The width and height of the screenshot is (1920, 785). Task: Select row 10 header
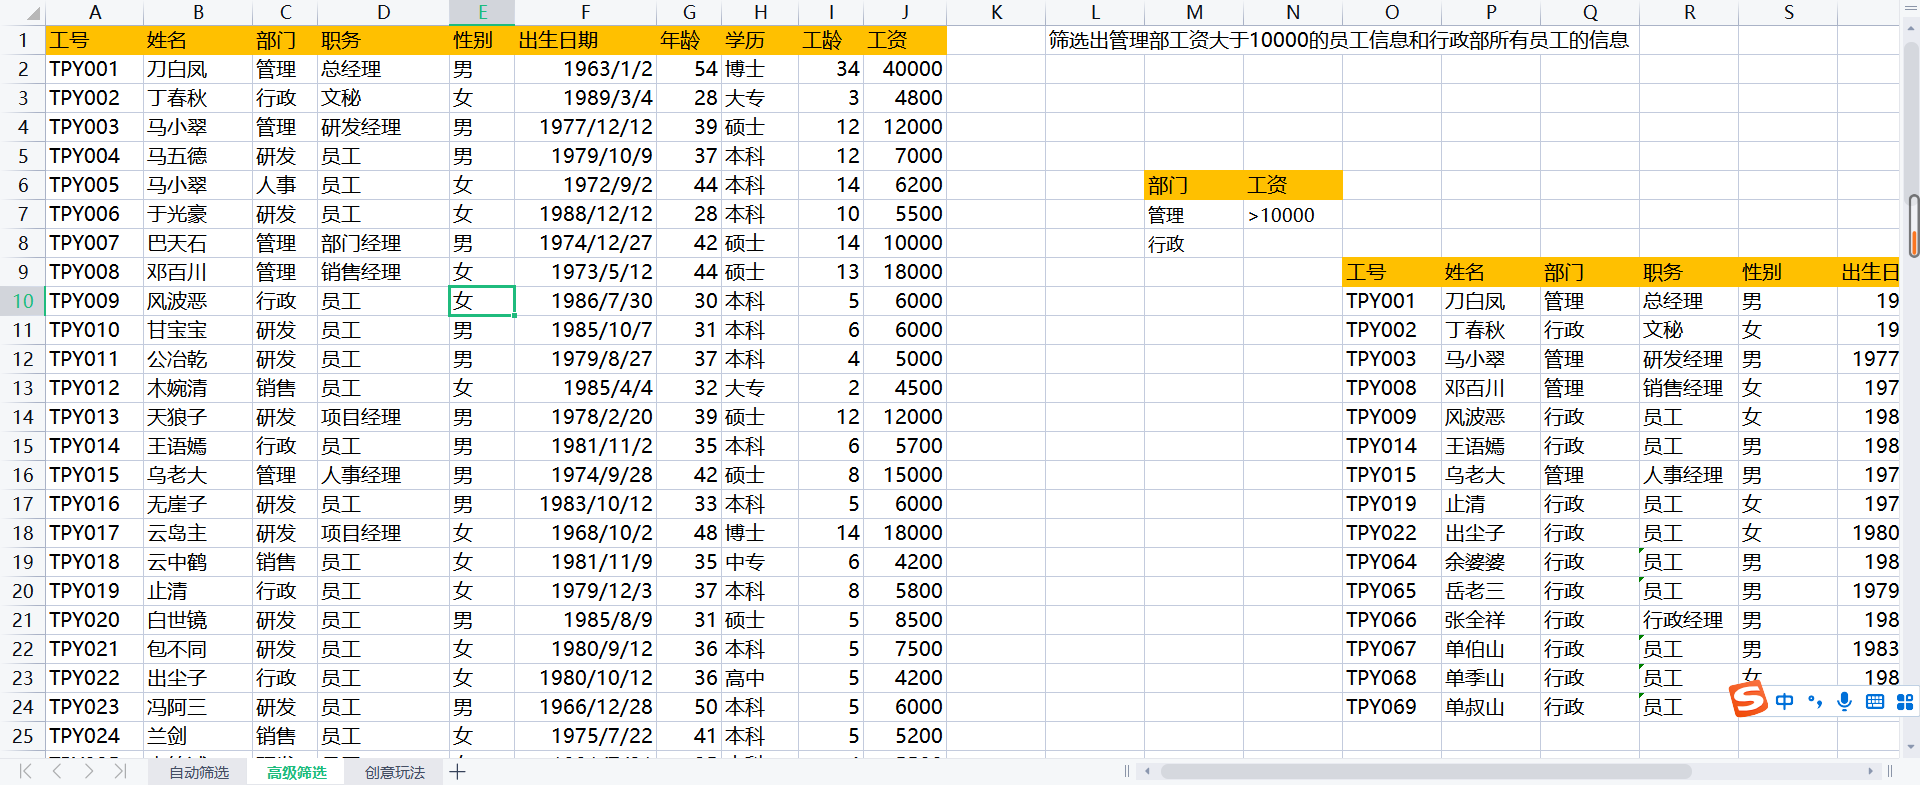click(x=22, y=301)
